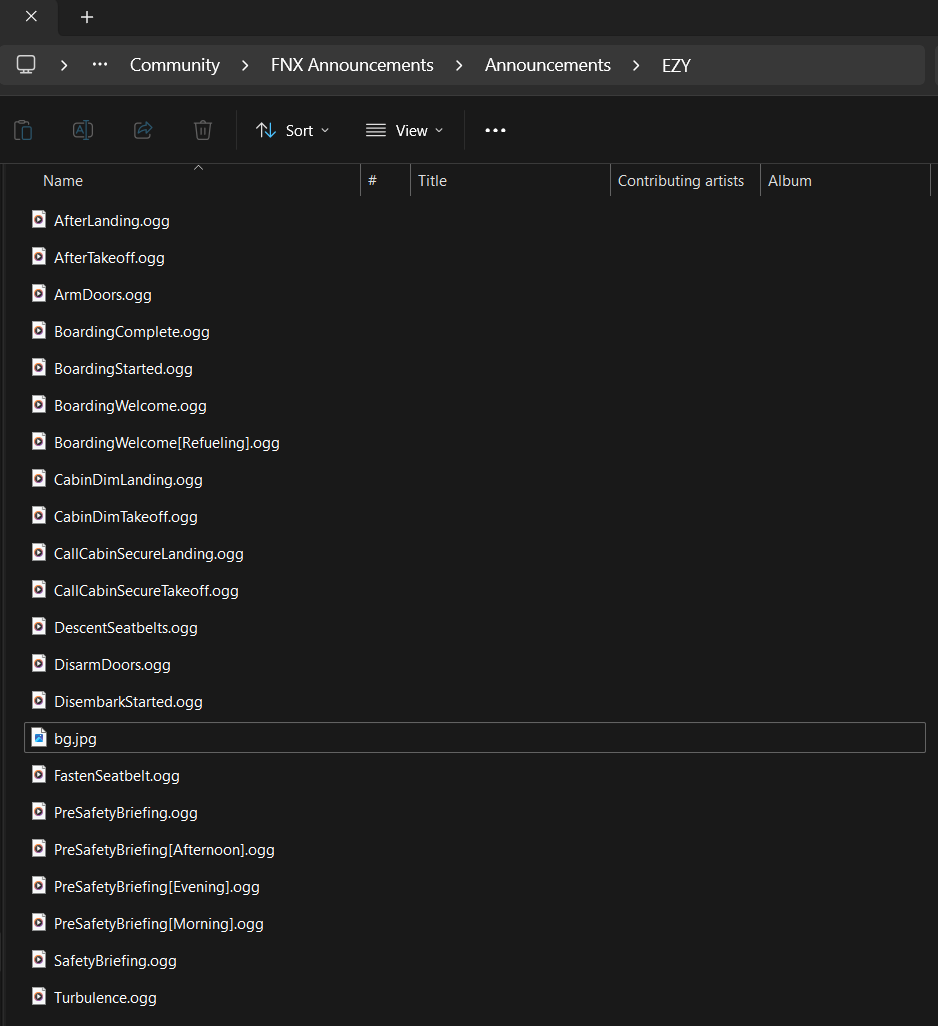Sort by # track number column header

(x=372, y=181)
